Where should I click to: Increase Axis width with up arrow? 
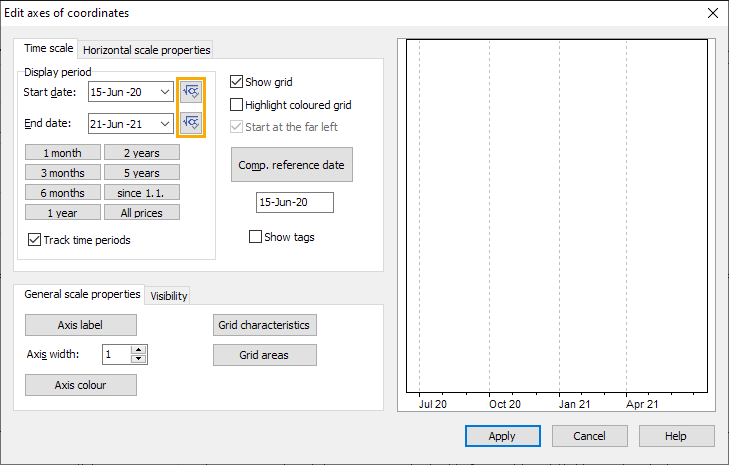coord(139,350)
